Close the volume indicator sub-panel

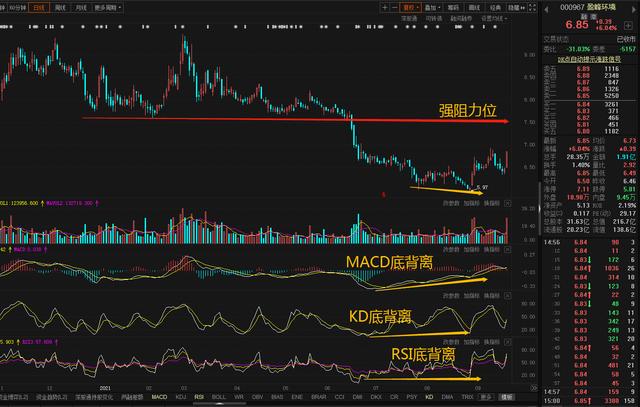(x=507, y=203)
